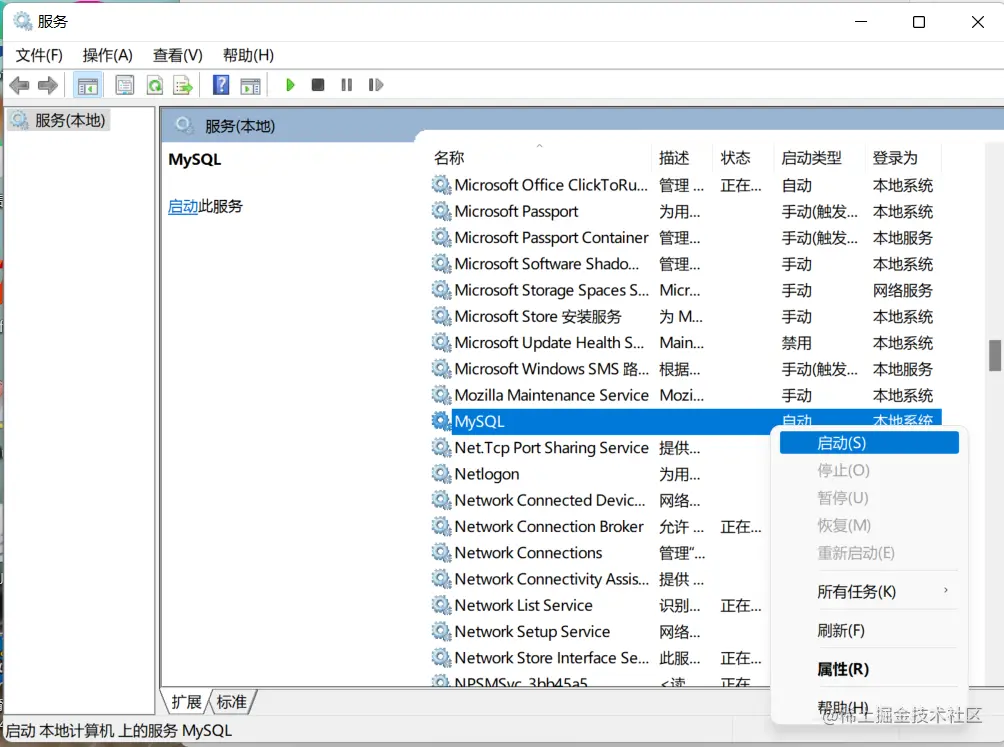
Task: Click the Forward arrow toolbar icon
Action: [48, 85]
